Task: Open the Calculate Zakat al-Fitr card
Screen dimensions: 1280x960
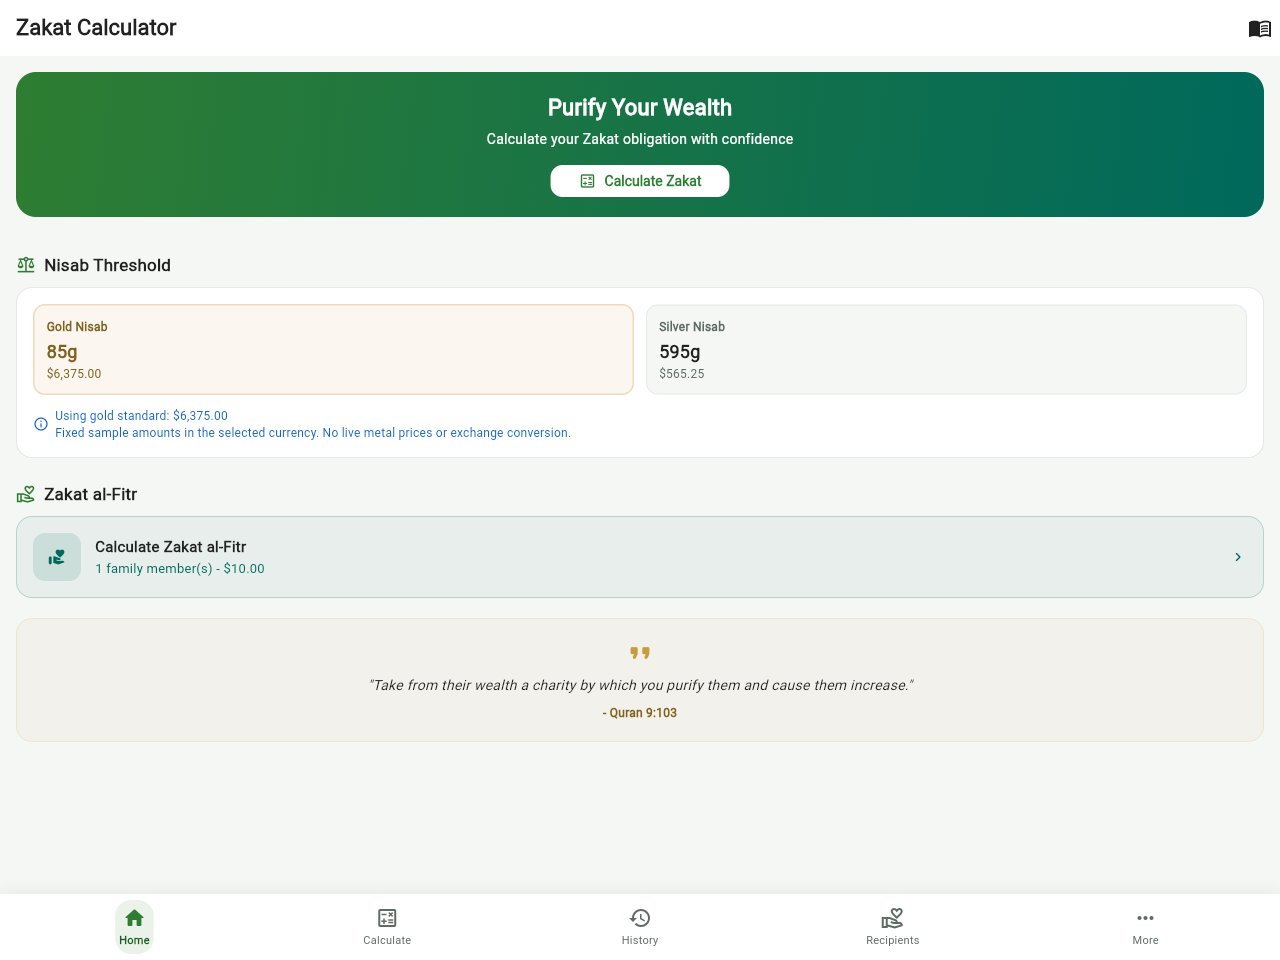Action: pos(640,557)
